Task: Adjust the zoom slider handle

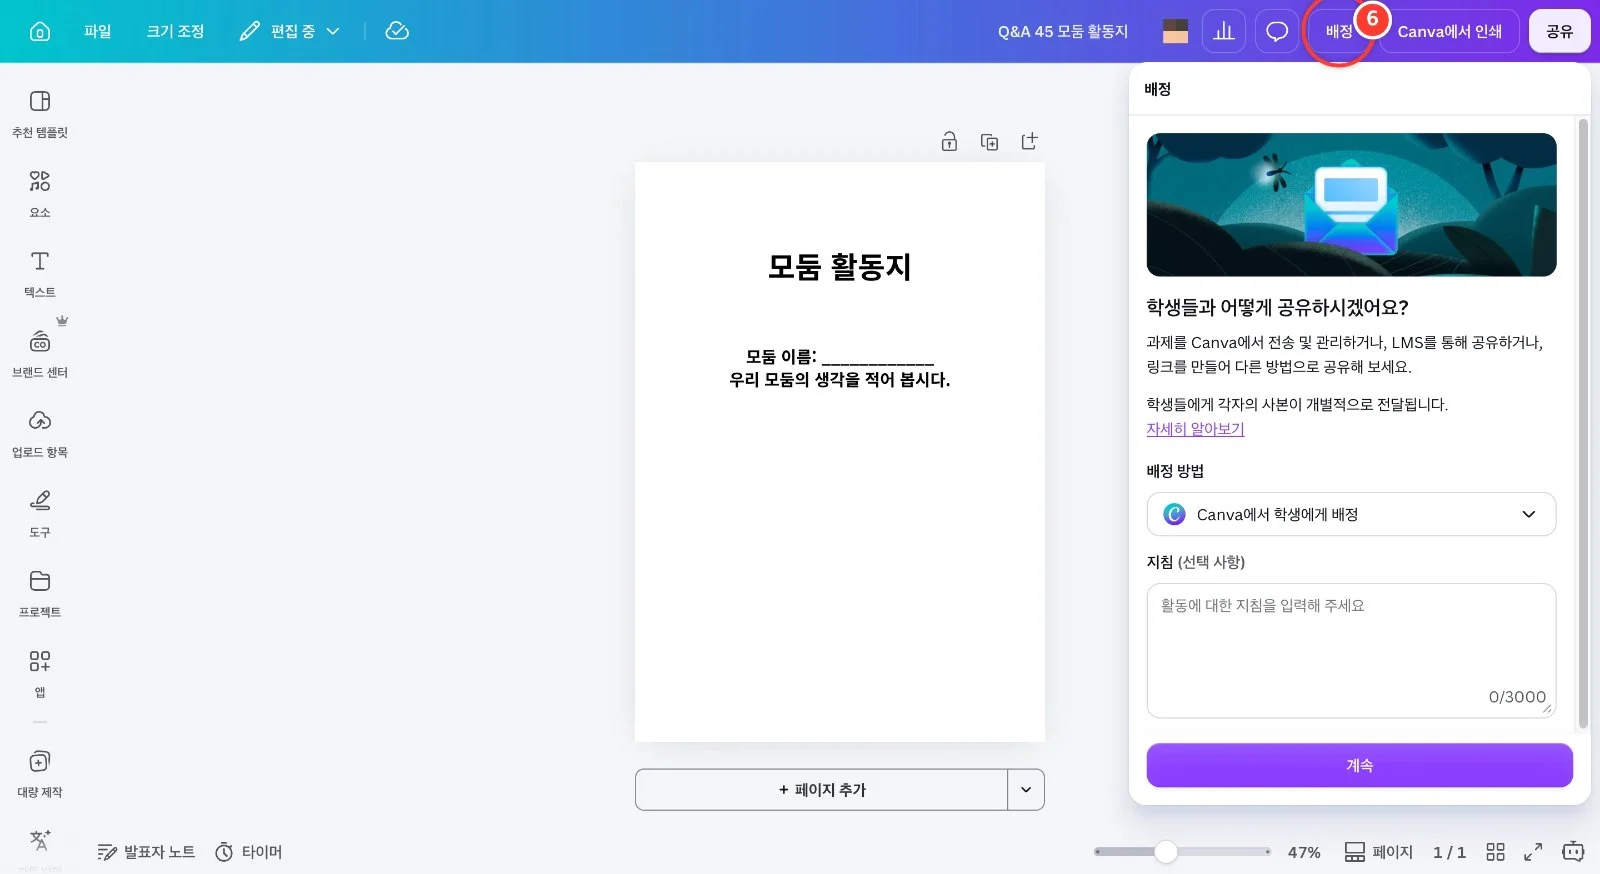Action: click(1165, 852)
